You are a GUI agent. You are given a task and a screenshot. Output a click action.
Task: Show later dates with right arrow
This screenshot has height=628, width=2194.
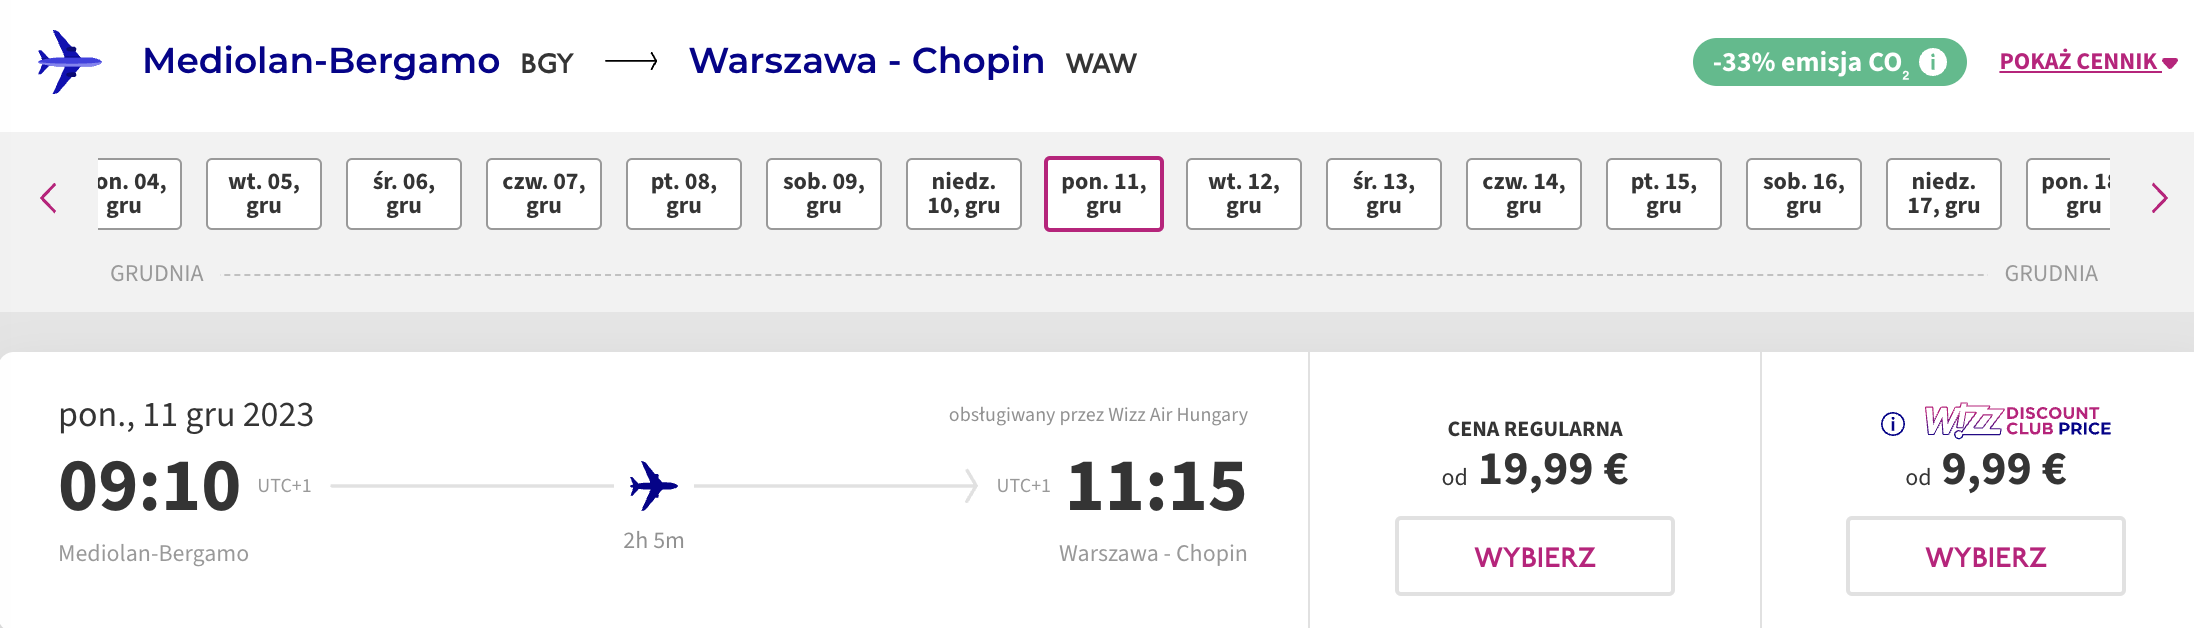pos(2159,197)
